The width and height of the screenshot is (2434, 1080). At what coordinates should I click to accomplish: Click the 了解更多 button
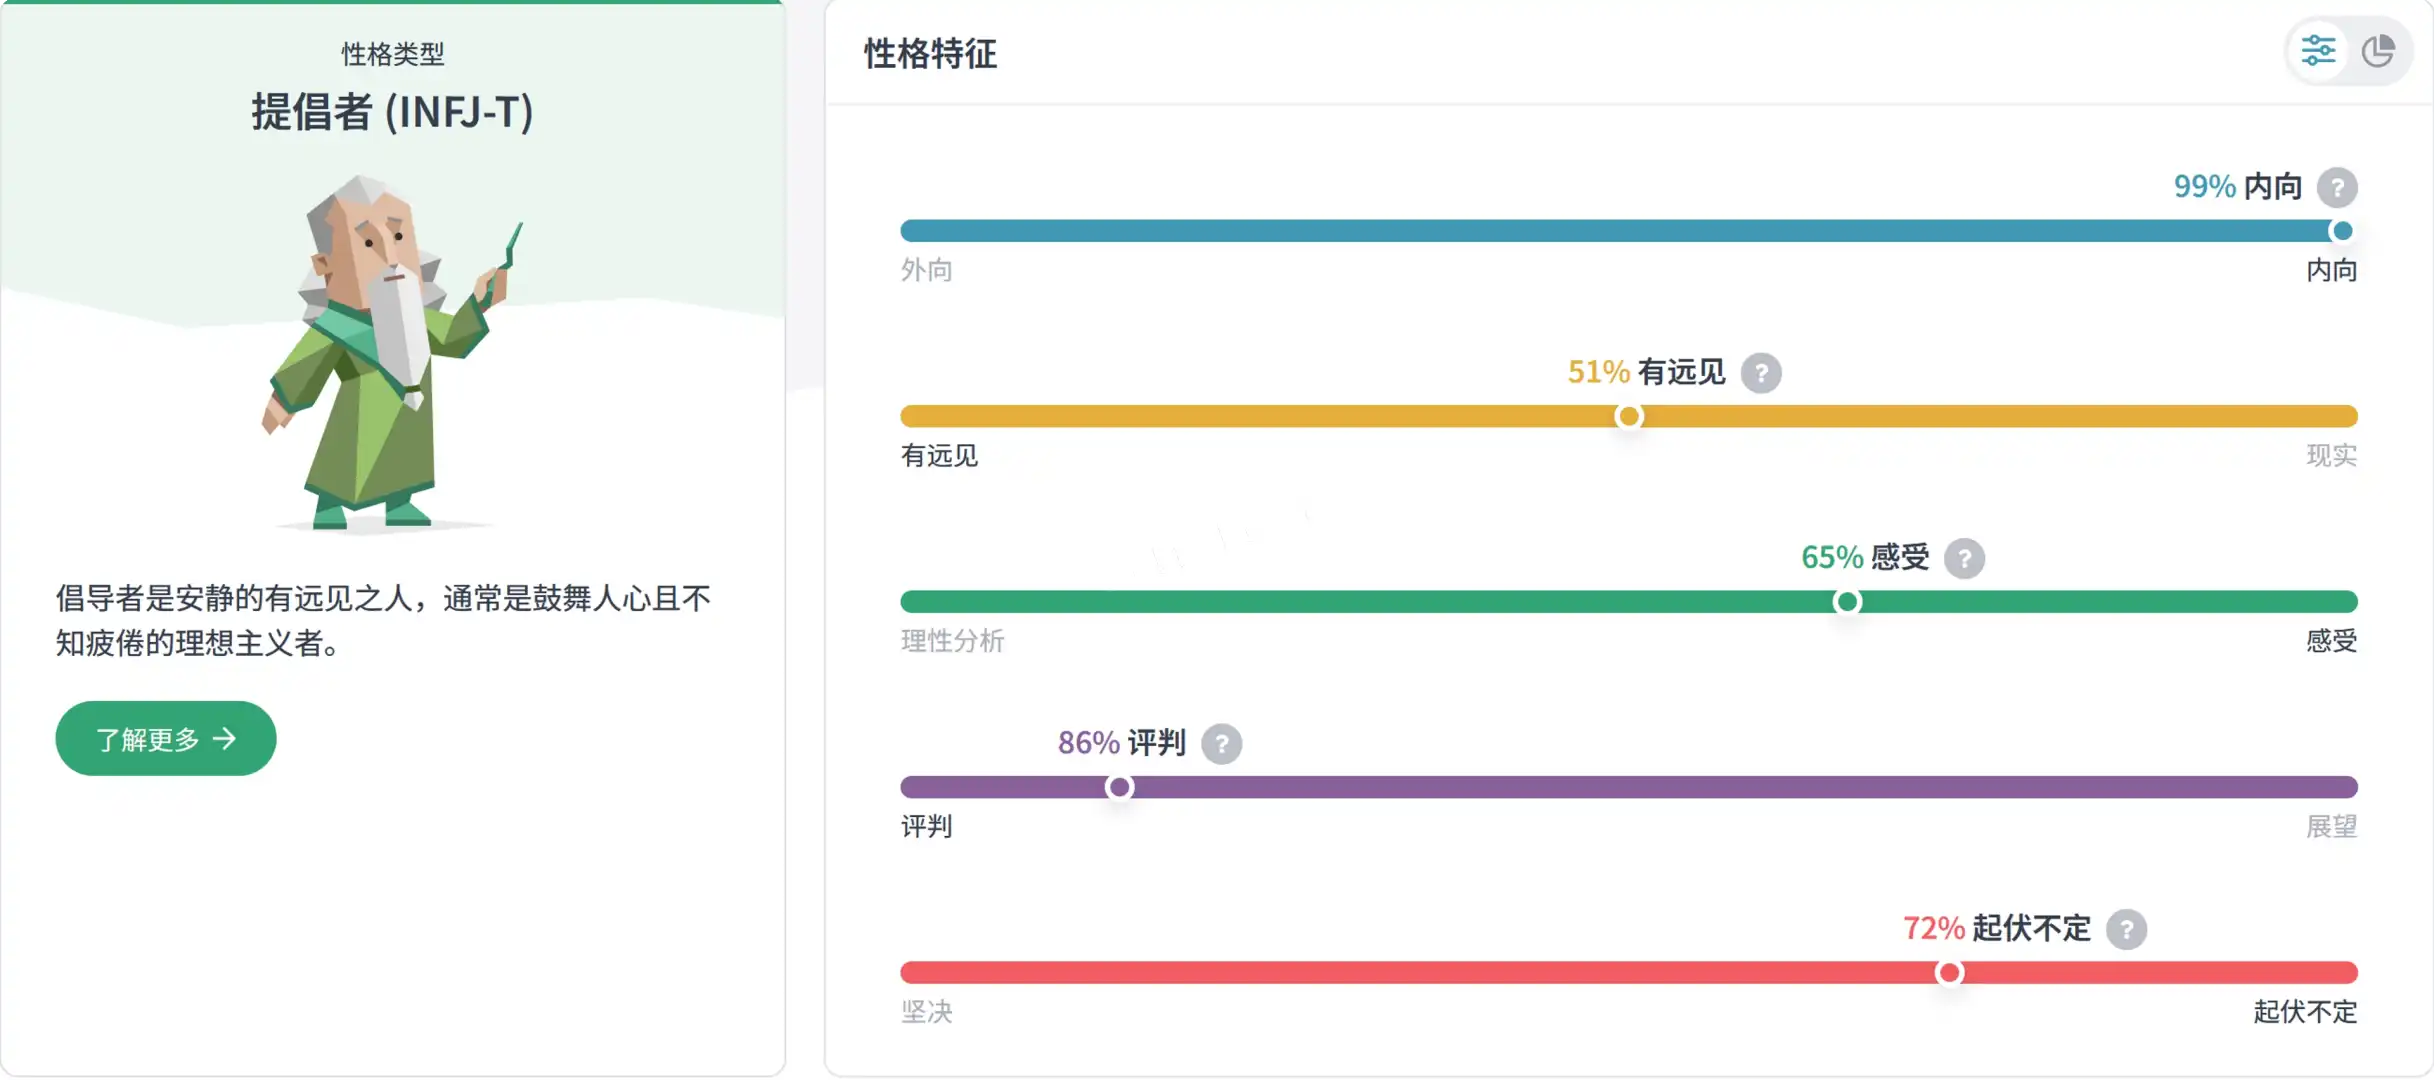[x=166, y=739]
